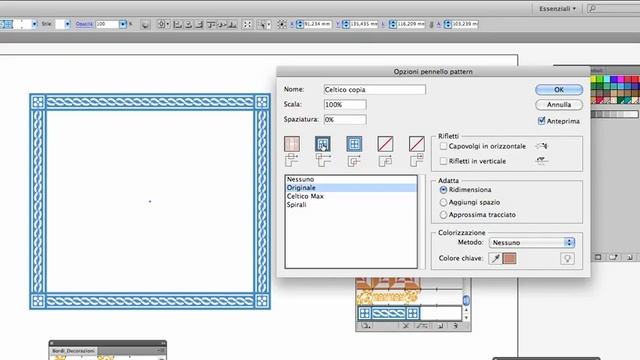
Task: Pick the cyan swatch in Swatches panel
Action: 607,79
